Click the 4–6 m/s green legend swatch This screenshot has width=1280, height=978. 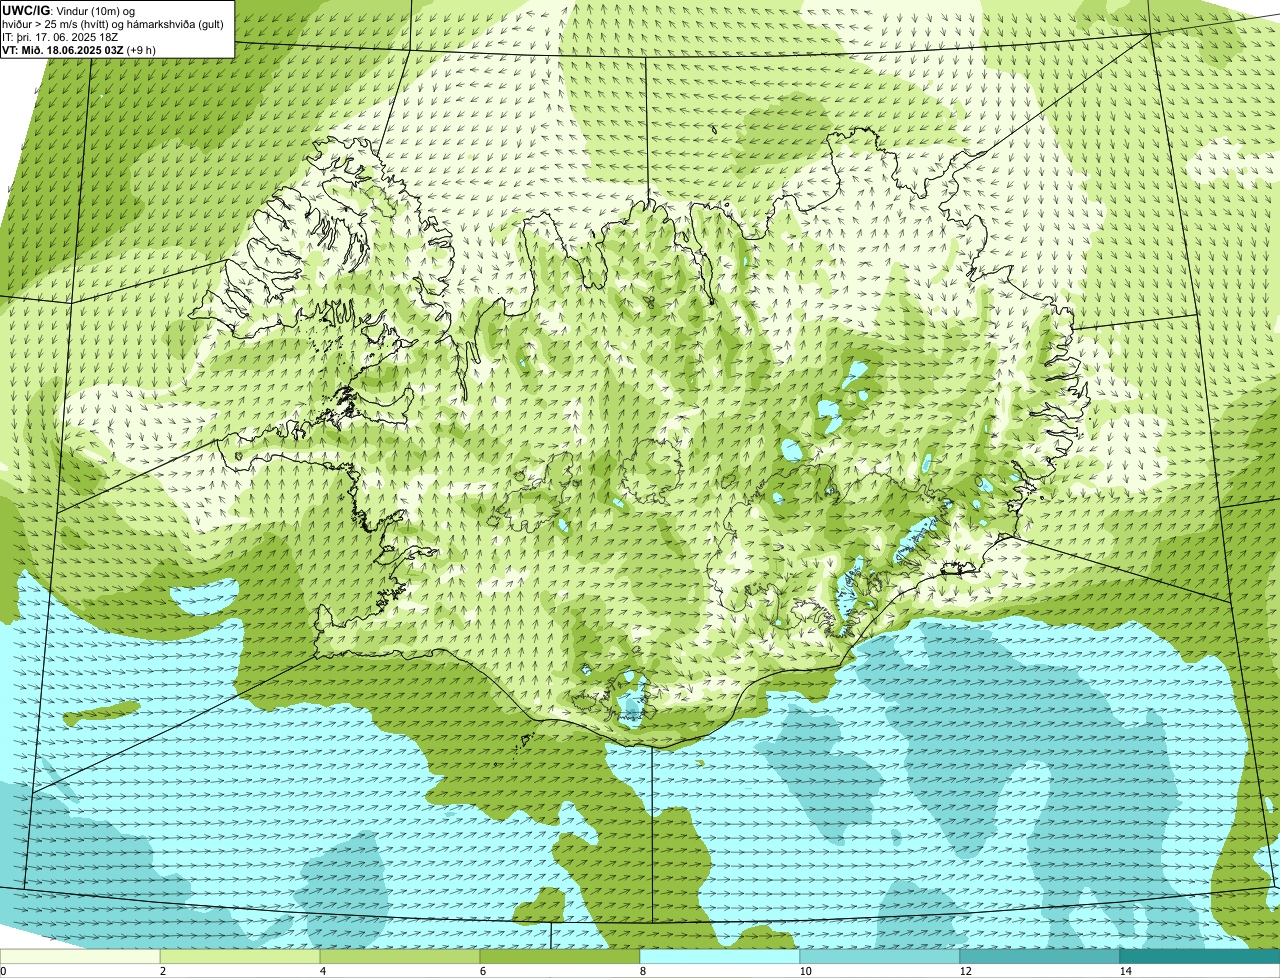400,956
